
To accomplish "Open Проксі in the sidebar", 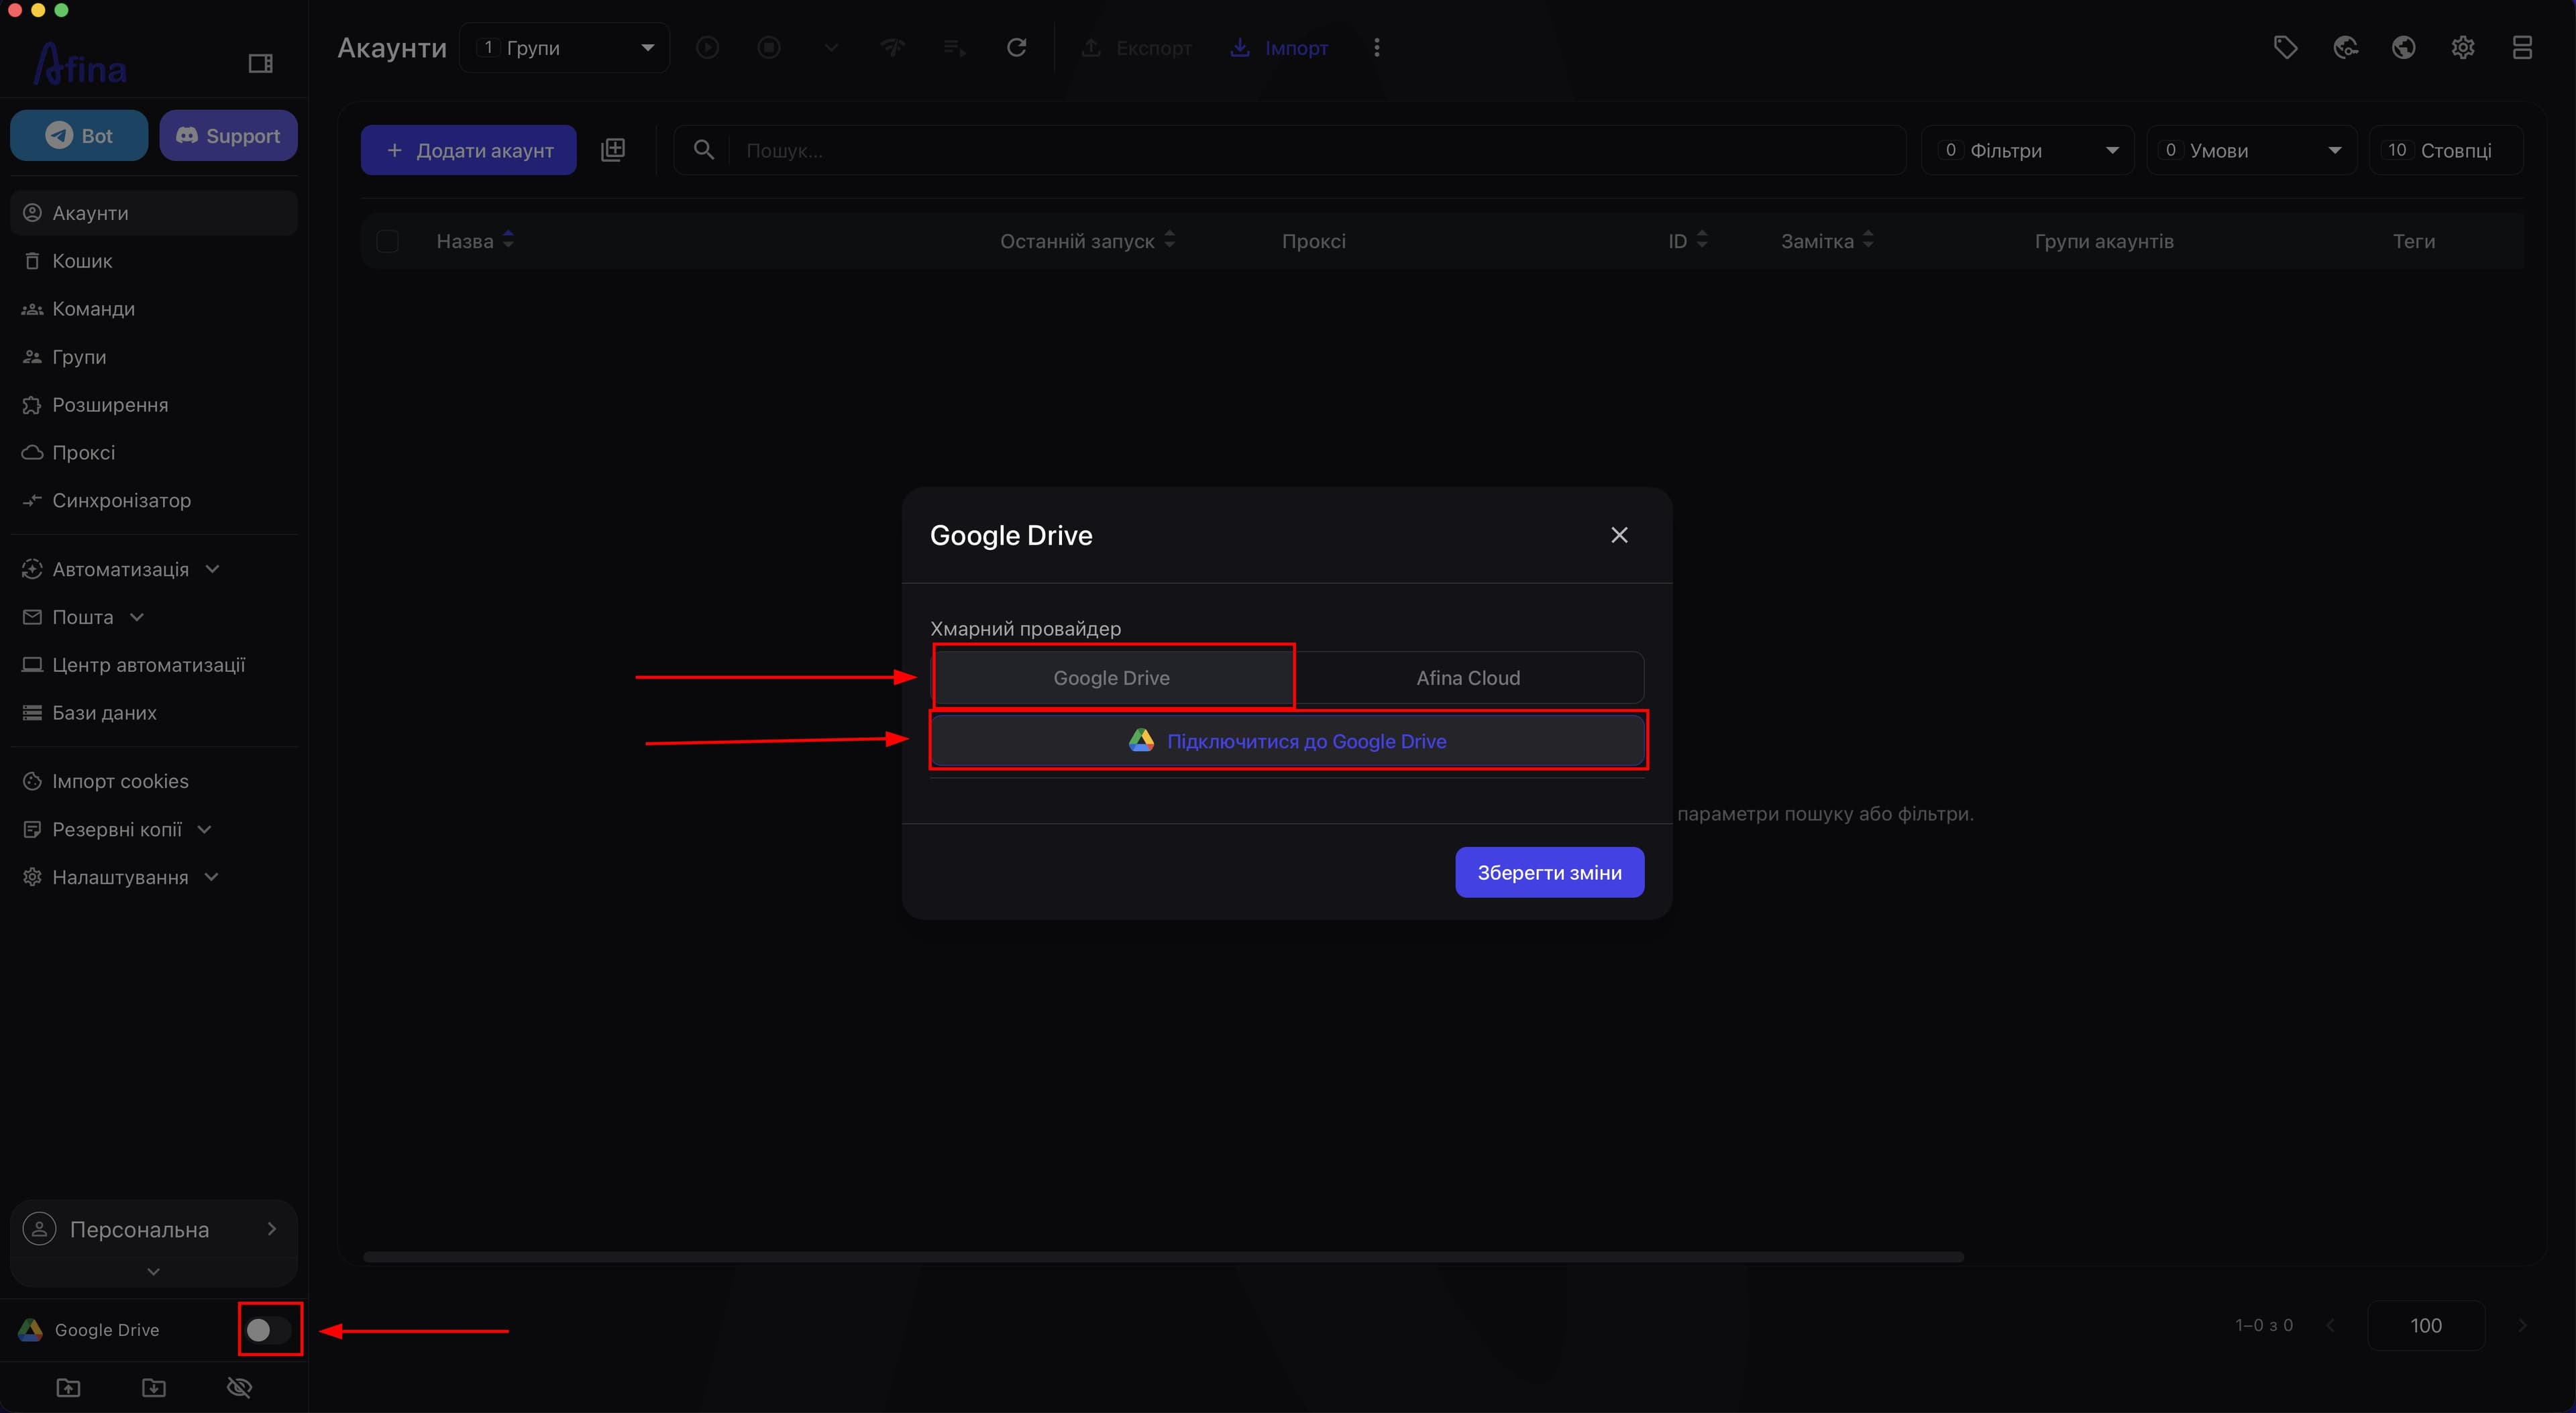I will point(154,453).
